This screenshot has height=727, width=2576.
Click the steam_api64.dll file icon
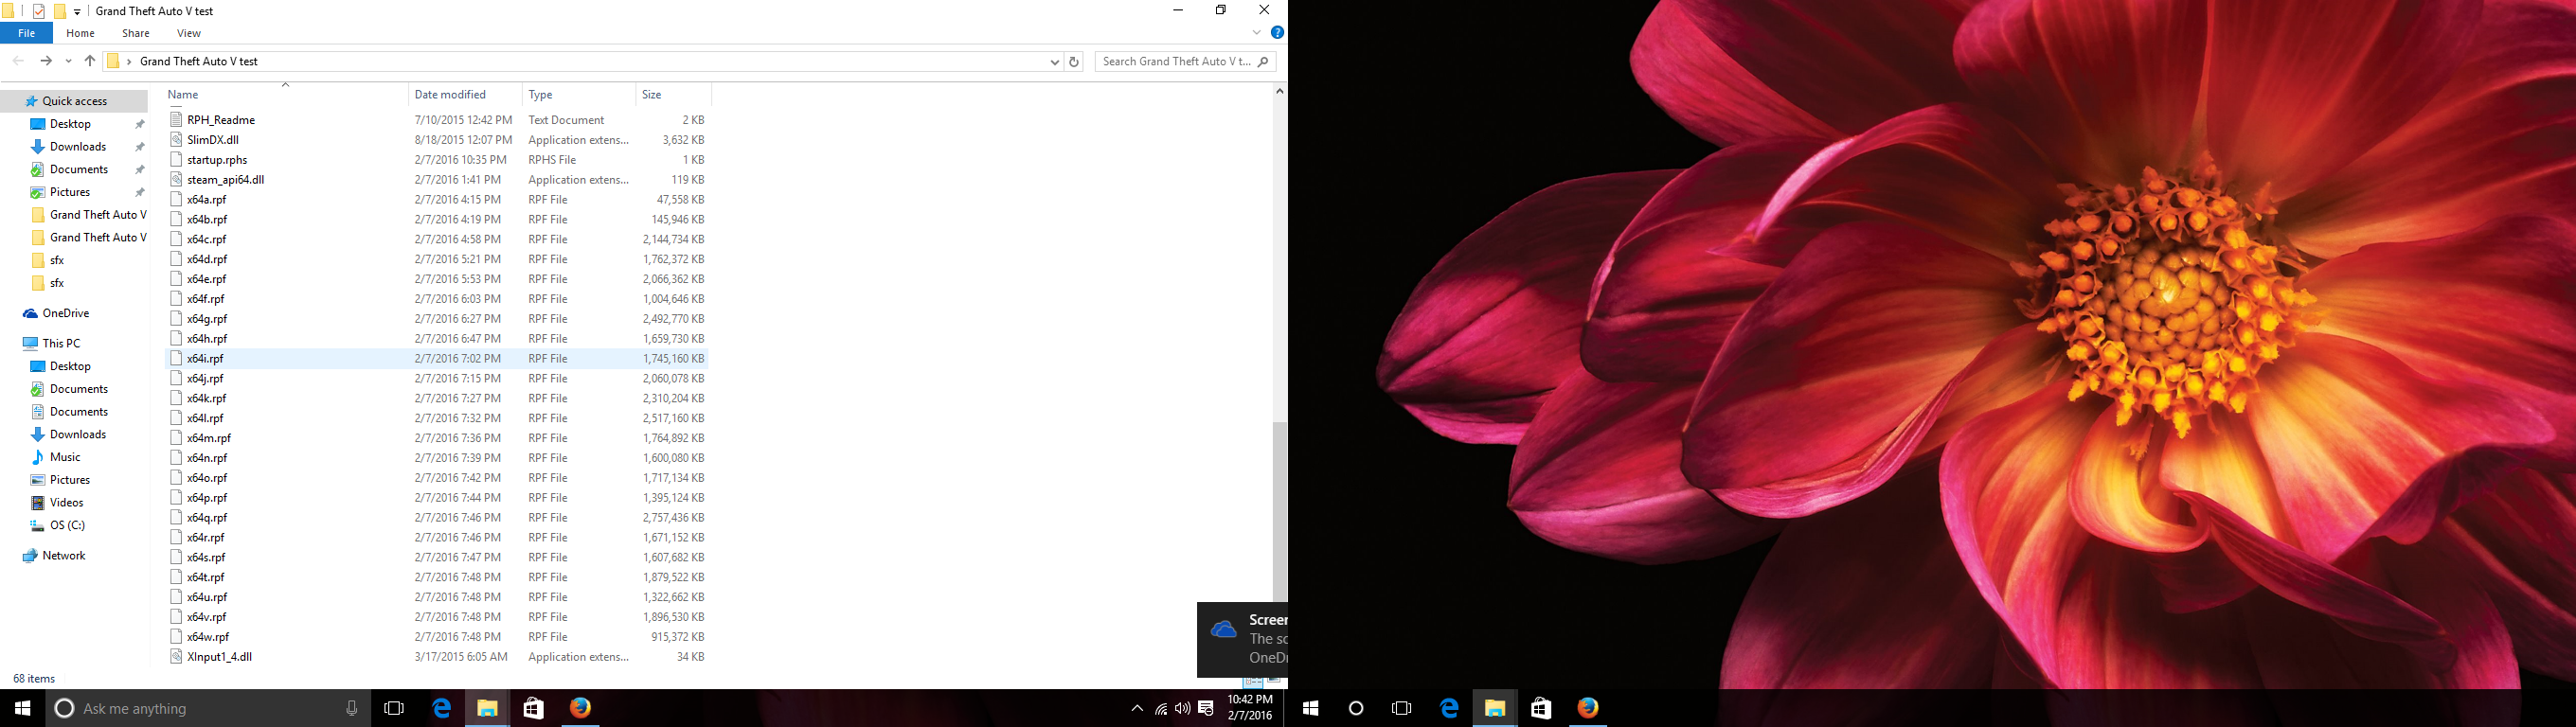pos(177,180)
